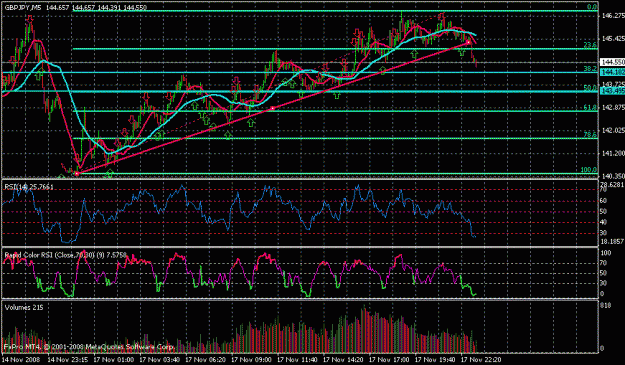This screenshot has height=365, width=625.
Task: Click the 78.6281 RSI scale maximum
Action: pyautogui.click(x=612, y=184)
